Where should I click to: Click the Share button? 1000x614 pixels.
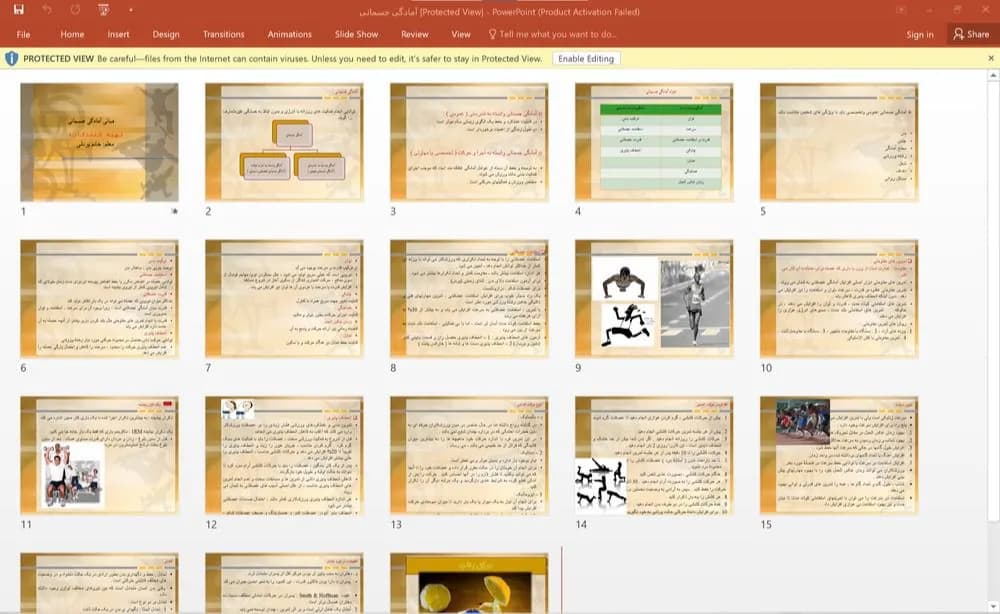point(971,34)
